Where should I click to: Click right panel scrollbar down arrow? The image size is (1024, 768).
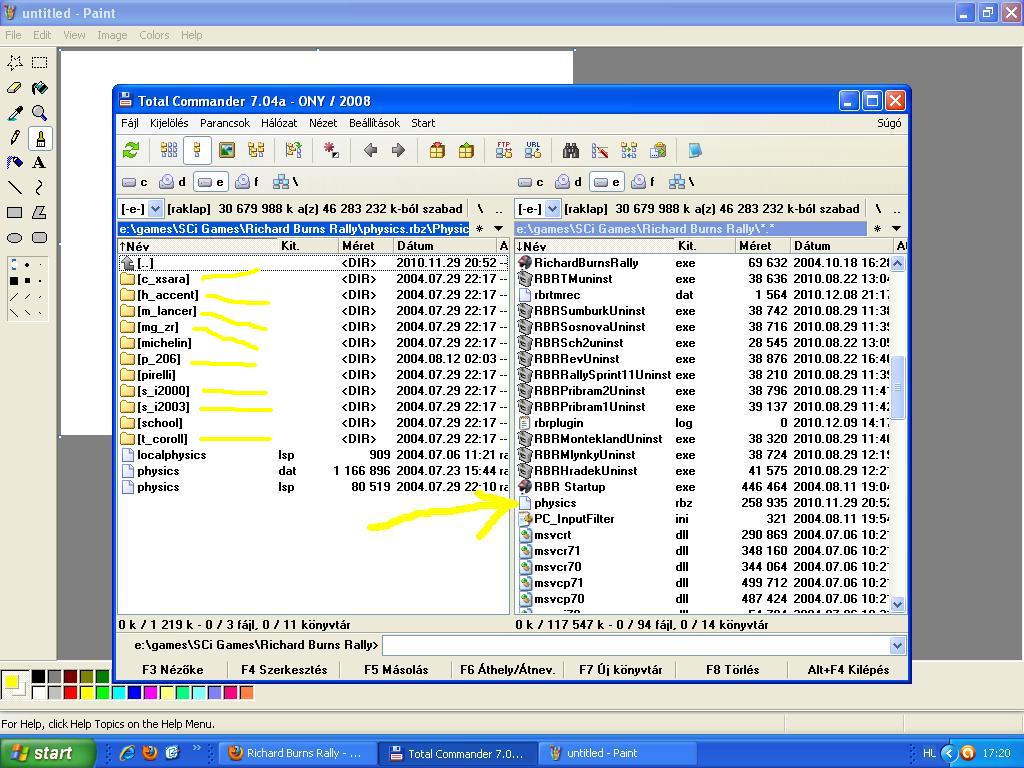897,605
